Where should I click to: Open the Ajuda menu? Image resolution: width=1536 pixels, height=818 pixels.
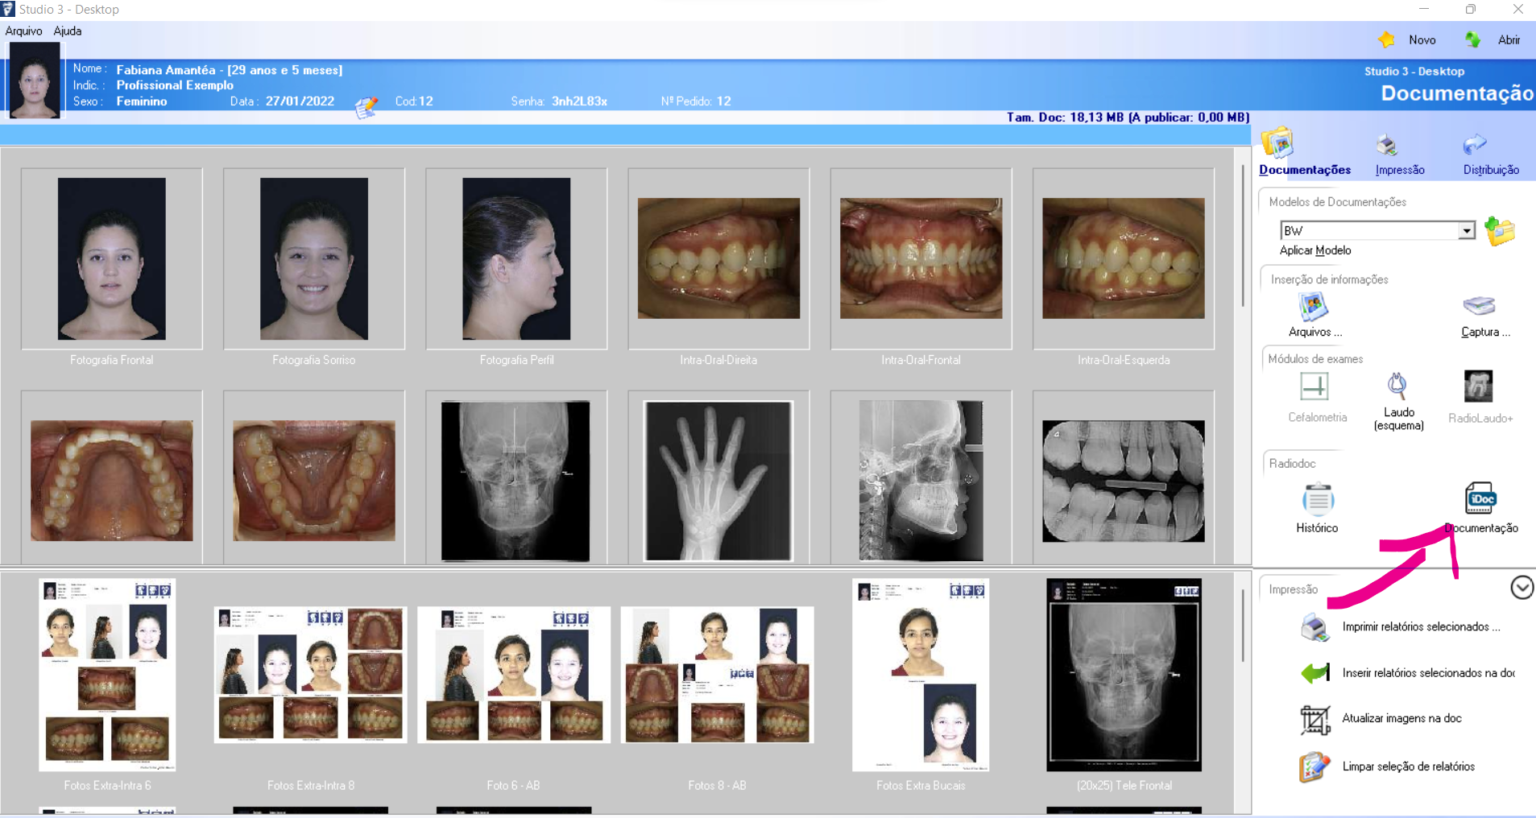[x=68, y=31]
